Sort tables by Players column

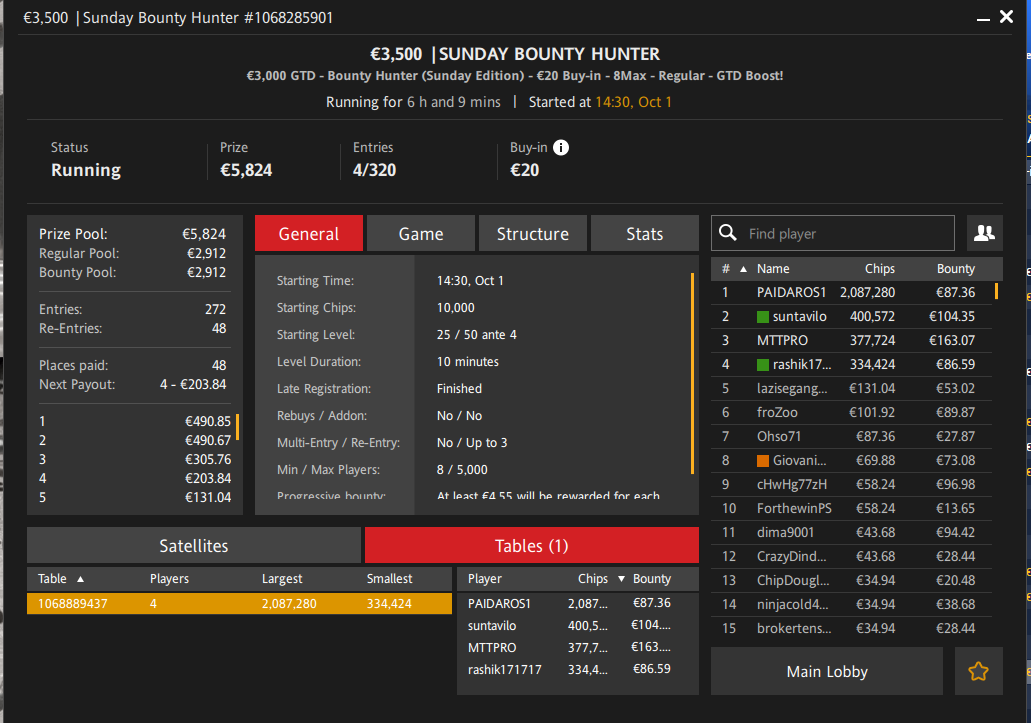[169, 578]
